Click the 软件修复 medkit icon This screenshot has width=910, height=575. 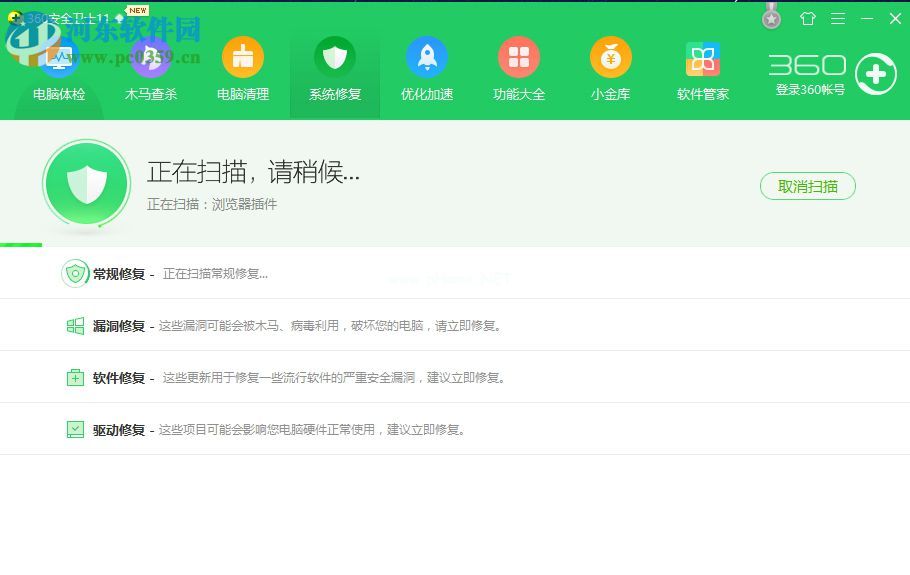[75, 378]
